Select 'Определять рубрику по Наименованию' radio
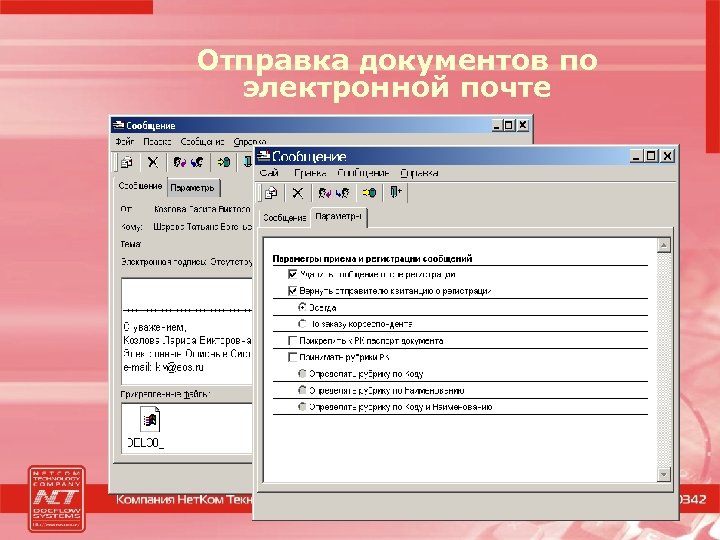The height and width of the screenshot is (540, 720). point(302,390)
